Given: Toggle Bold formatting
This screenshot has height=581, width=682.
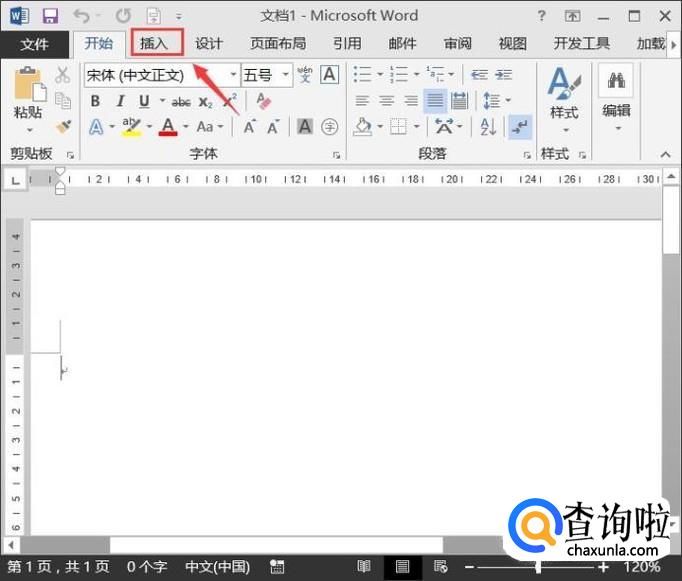Looking at the screenshot, I should tap(95, 101).
